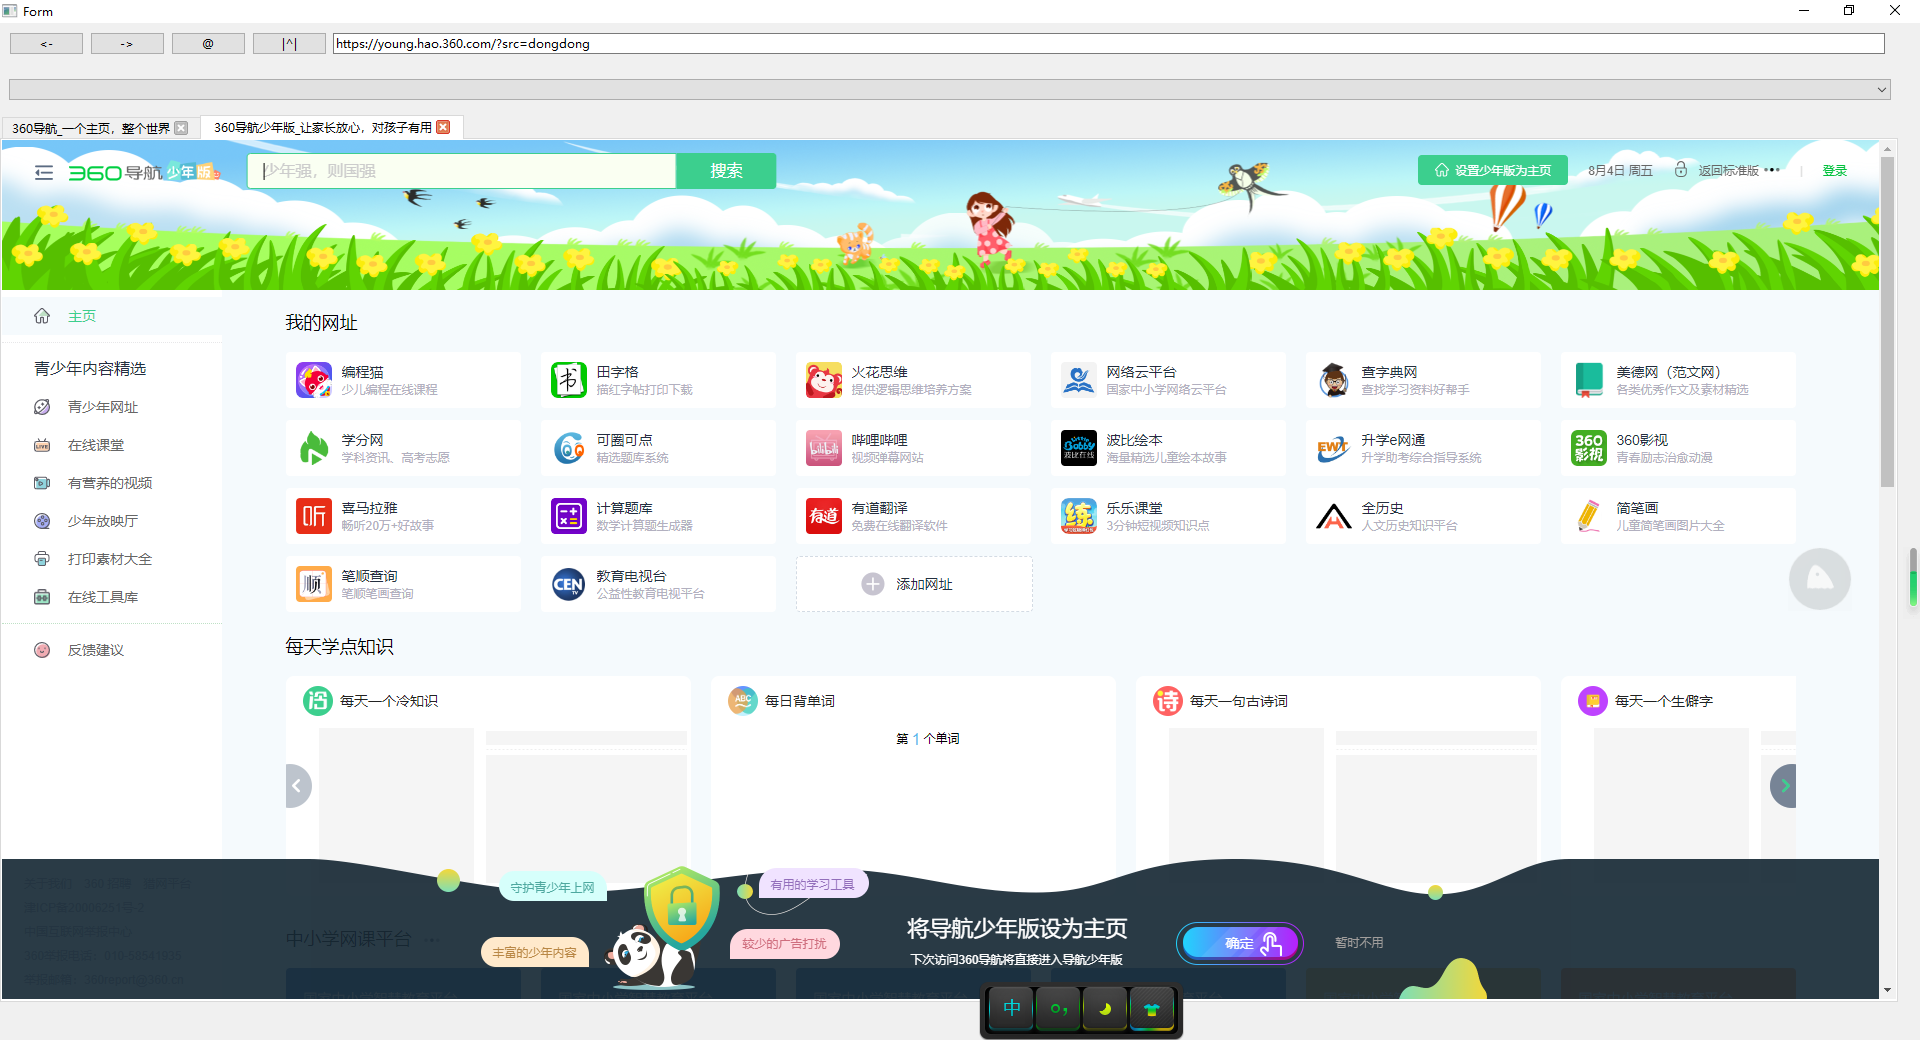Screen dimensions: 1920x1040
Task: Click the browser forward '->' button
Action: click(x=127, y=44)
